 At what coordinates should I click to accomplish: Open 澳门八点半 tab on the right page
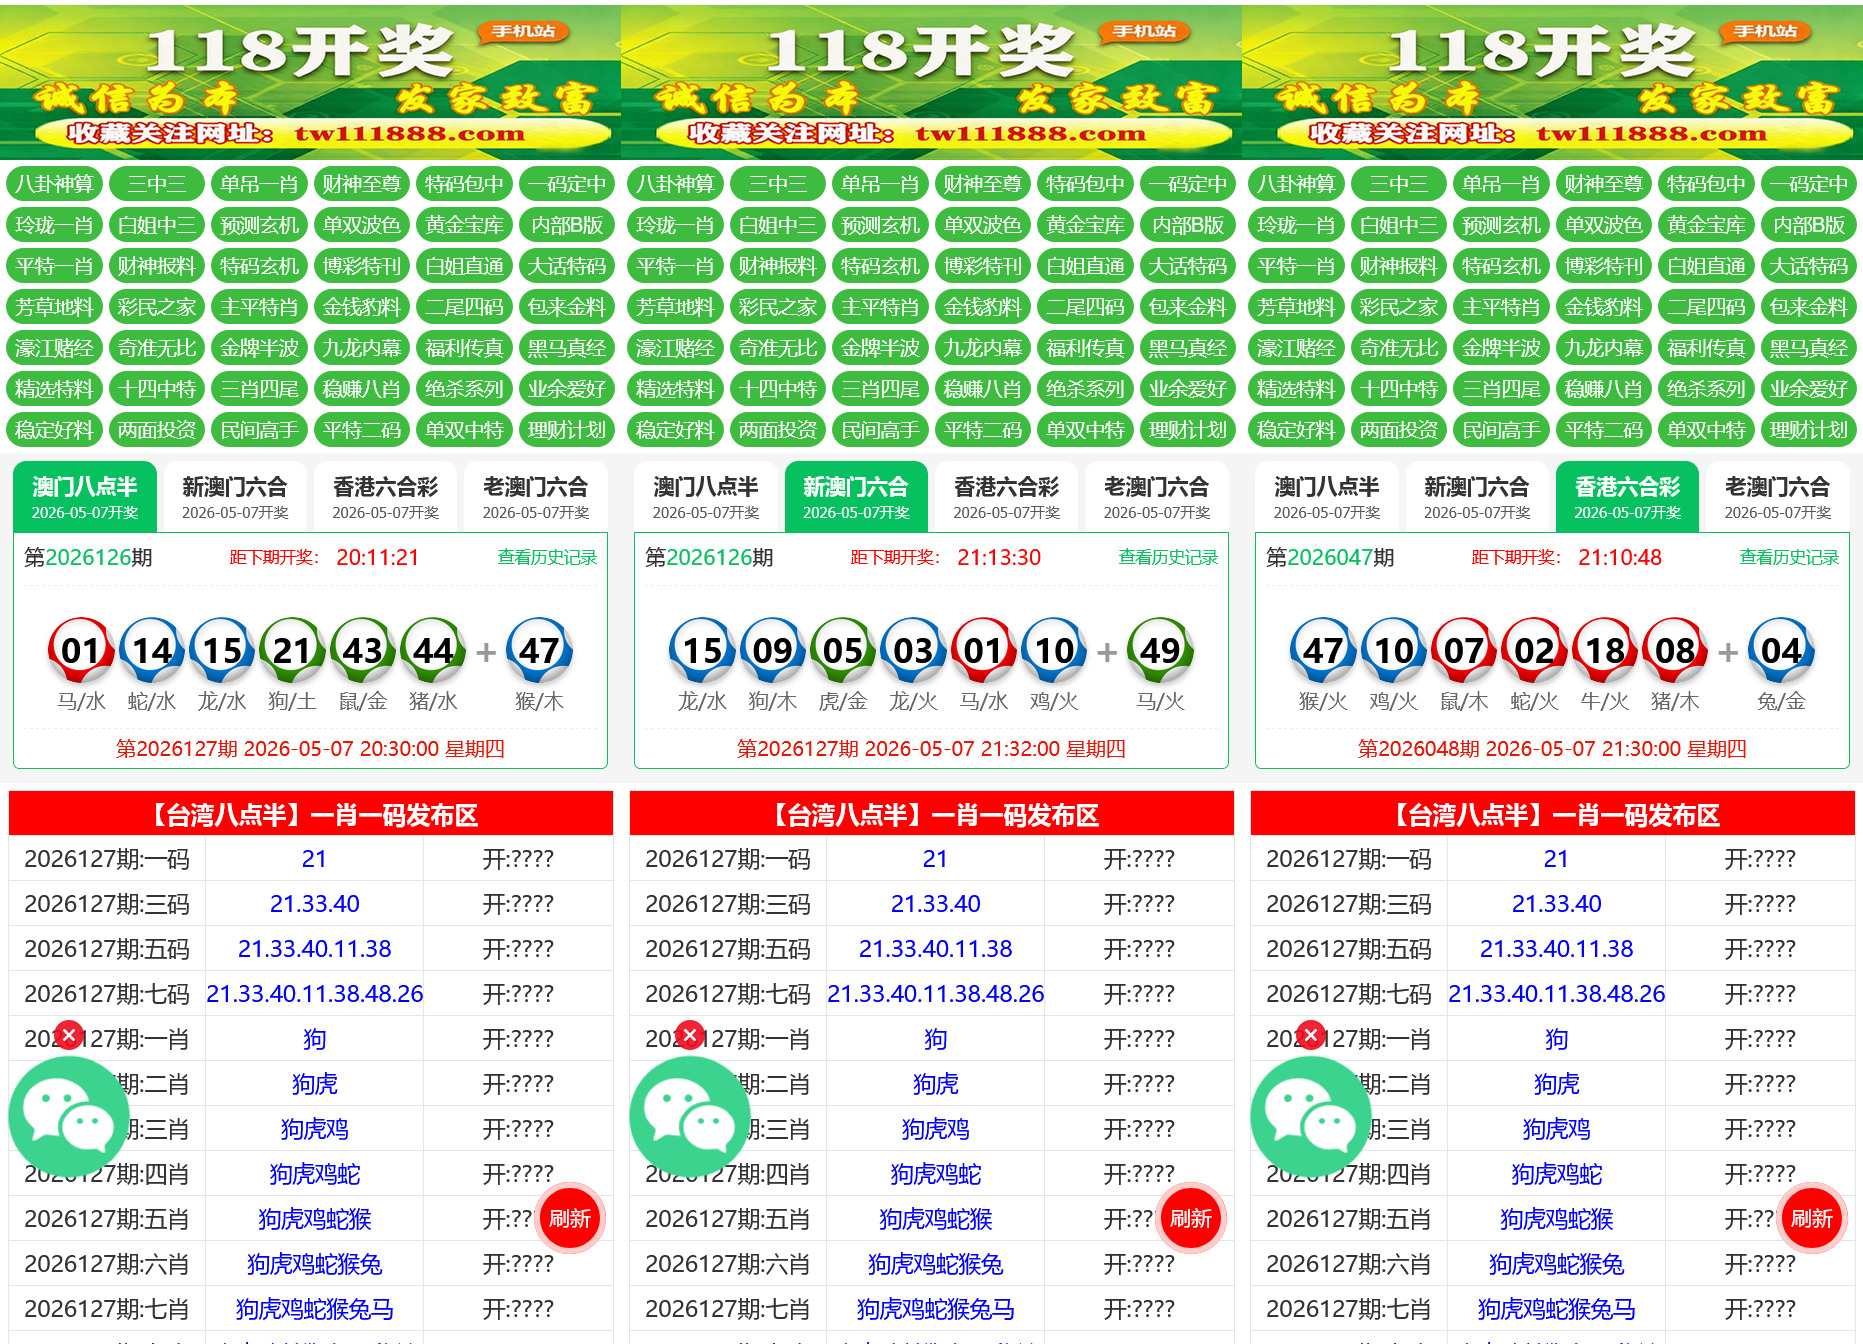pyautogui.click(x=1327, y=497)
